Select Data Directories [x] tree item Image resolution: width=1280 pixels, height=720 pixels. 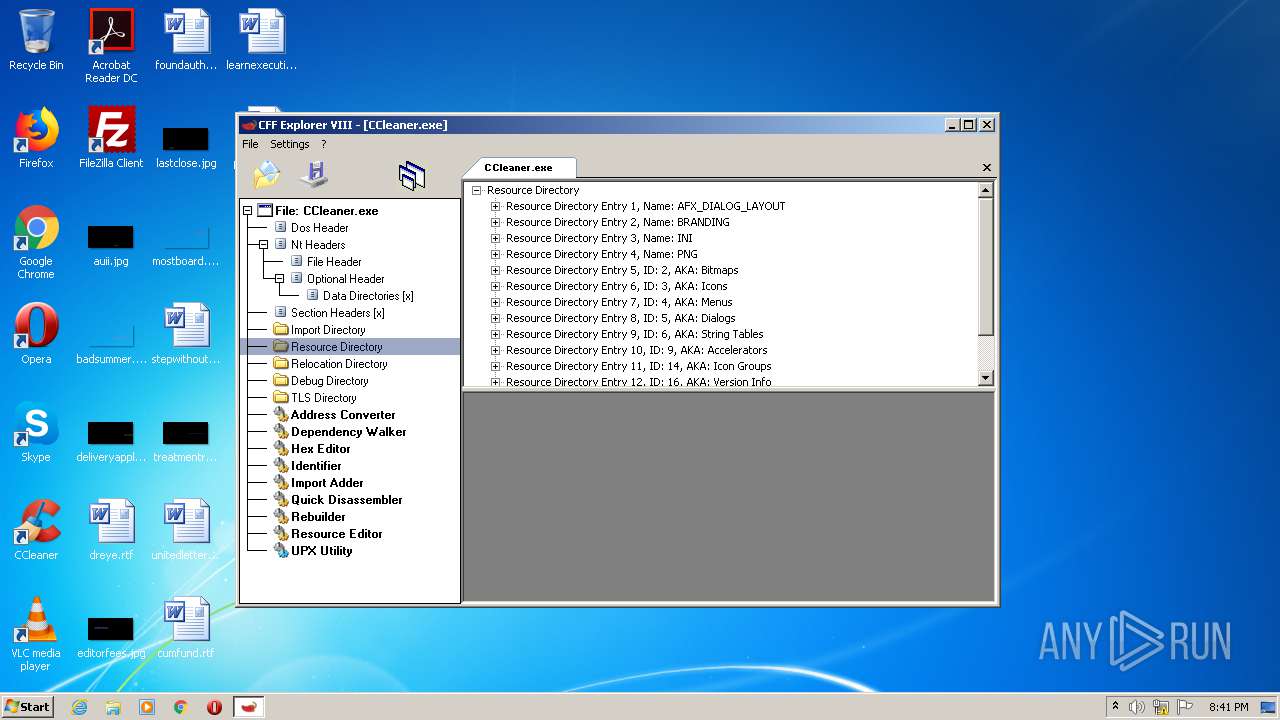pyautogui.click(x=368, y=296)
